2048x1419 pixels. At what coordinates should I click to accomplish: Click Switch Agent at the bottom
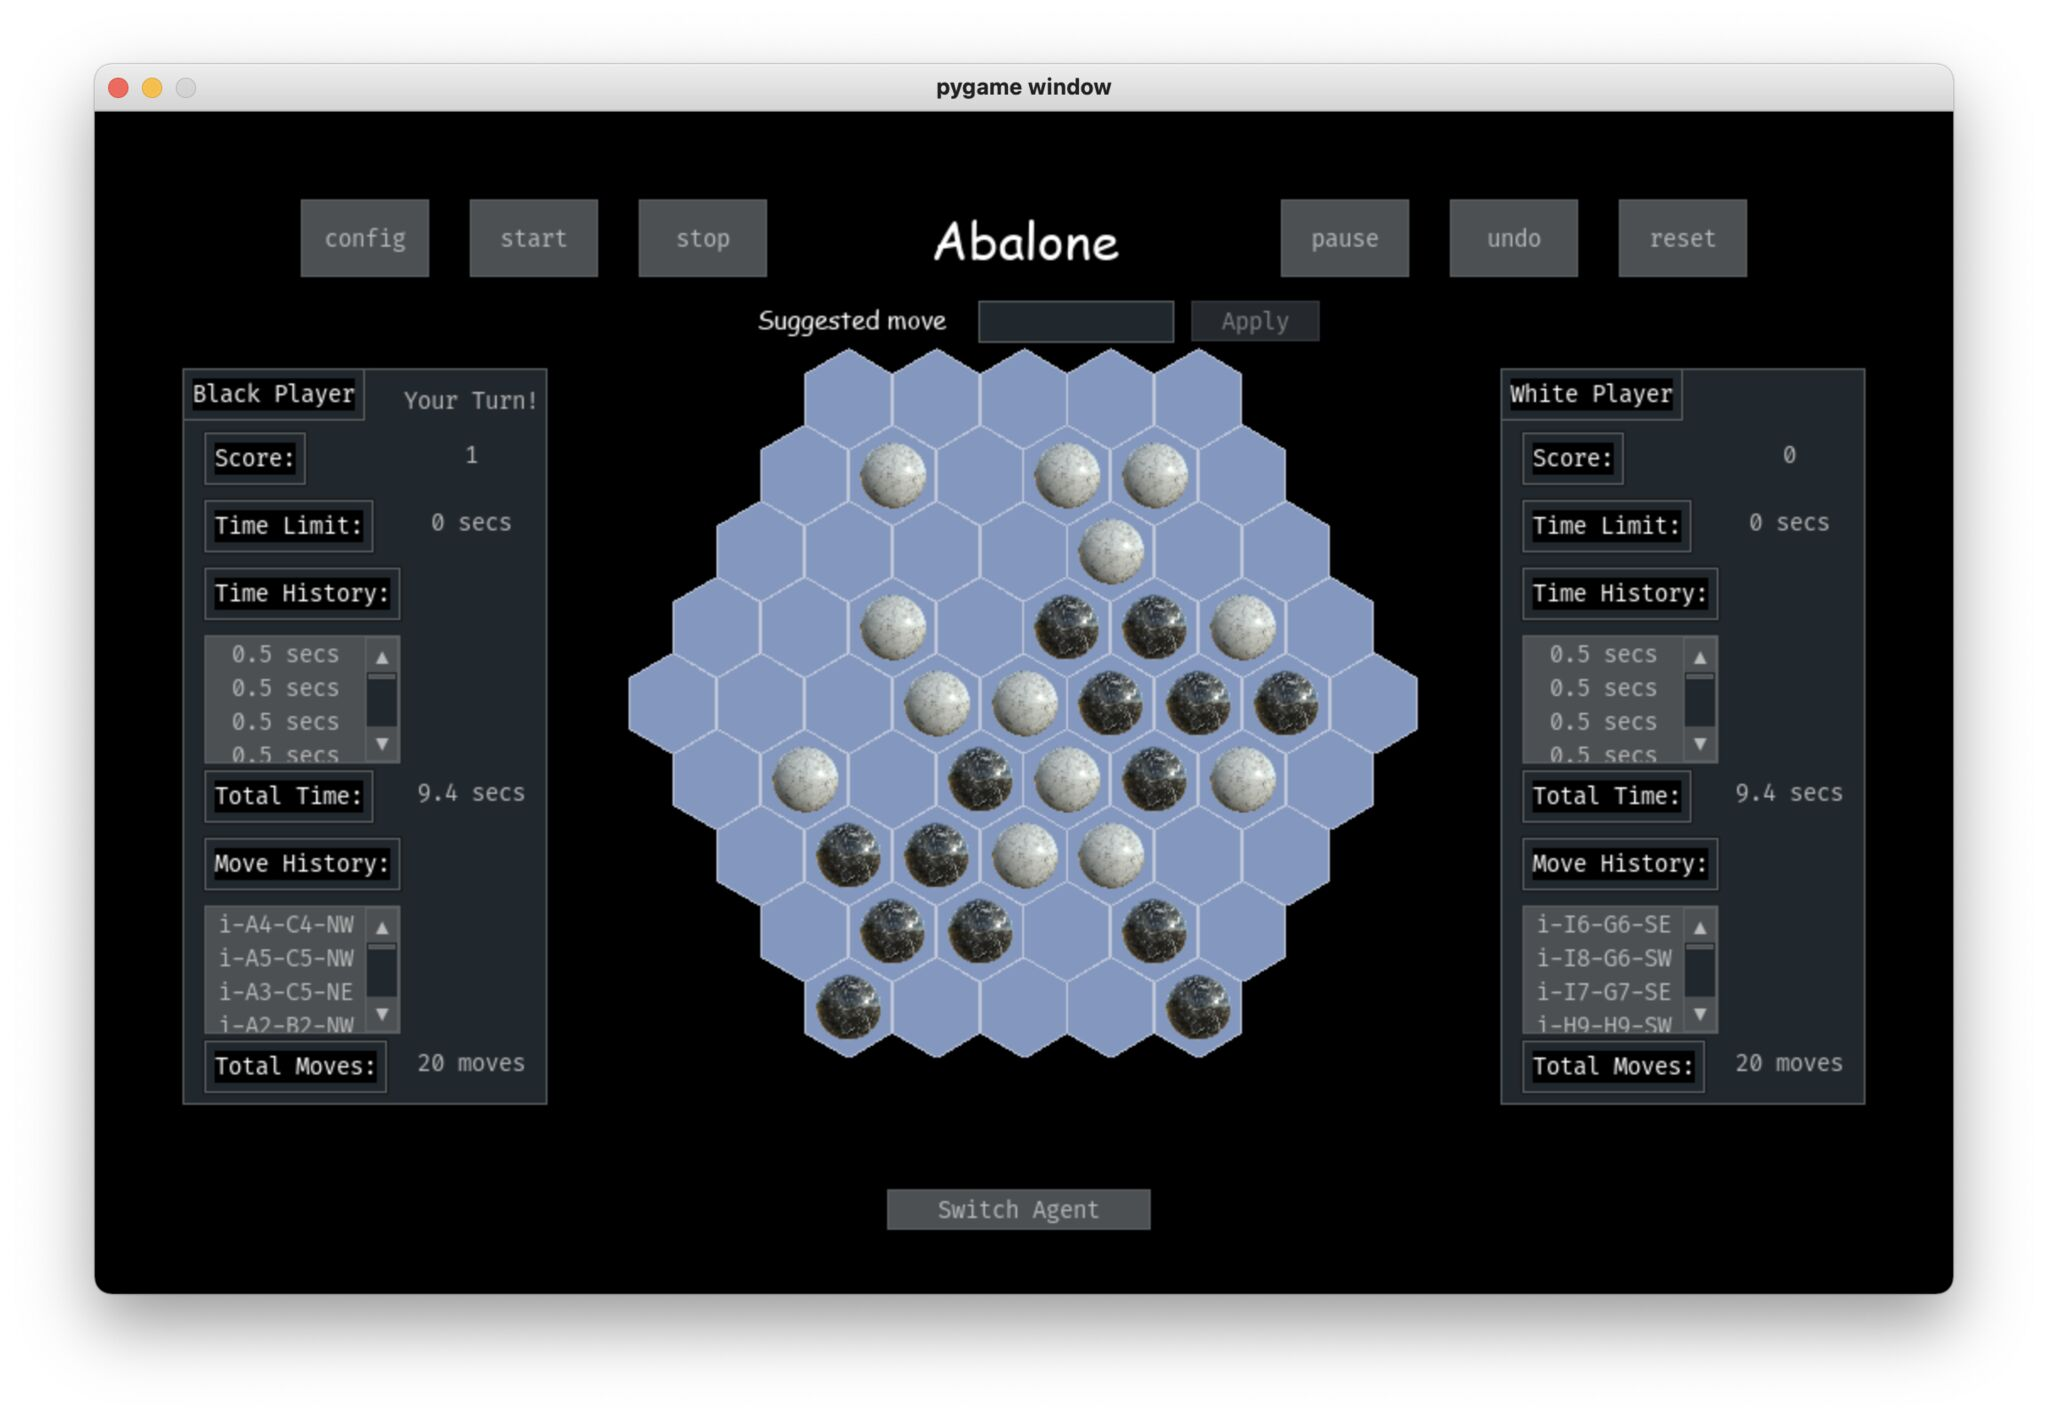tap(1019, 1209)
